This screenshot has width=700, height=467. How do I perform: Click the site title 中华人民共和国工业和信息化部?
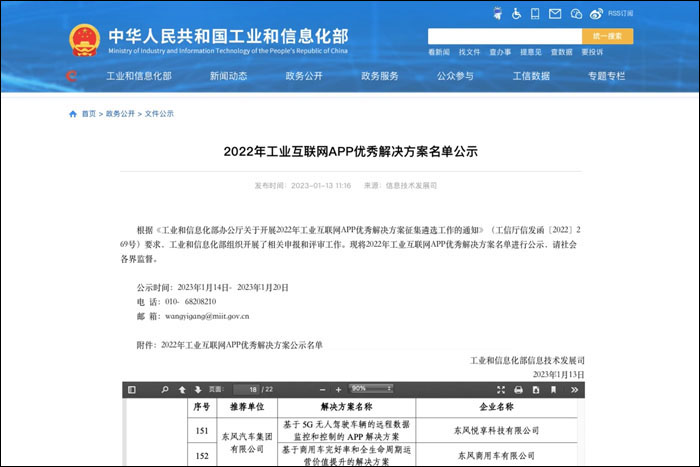click(228, 36)
